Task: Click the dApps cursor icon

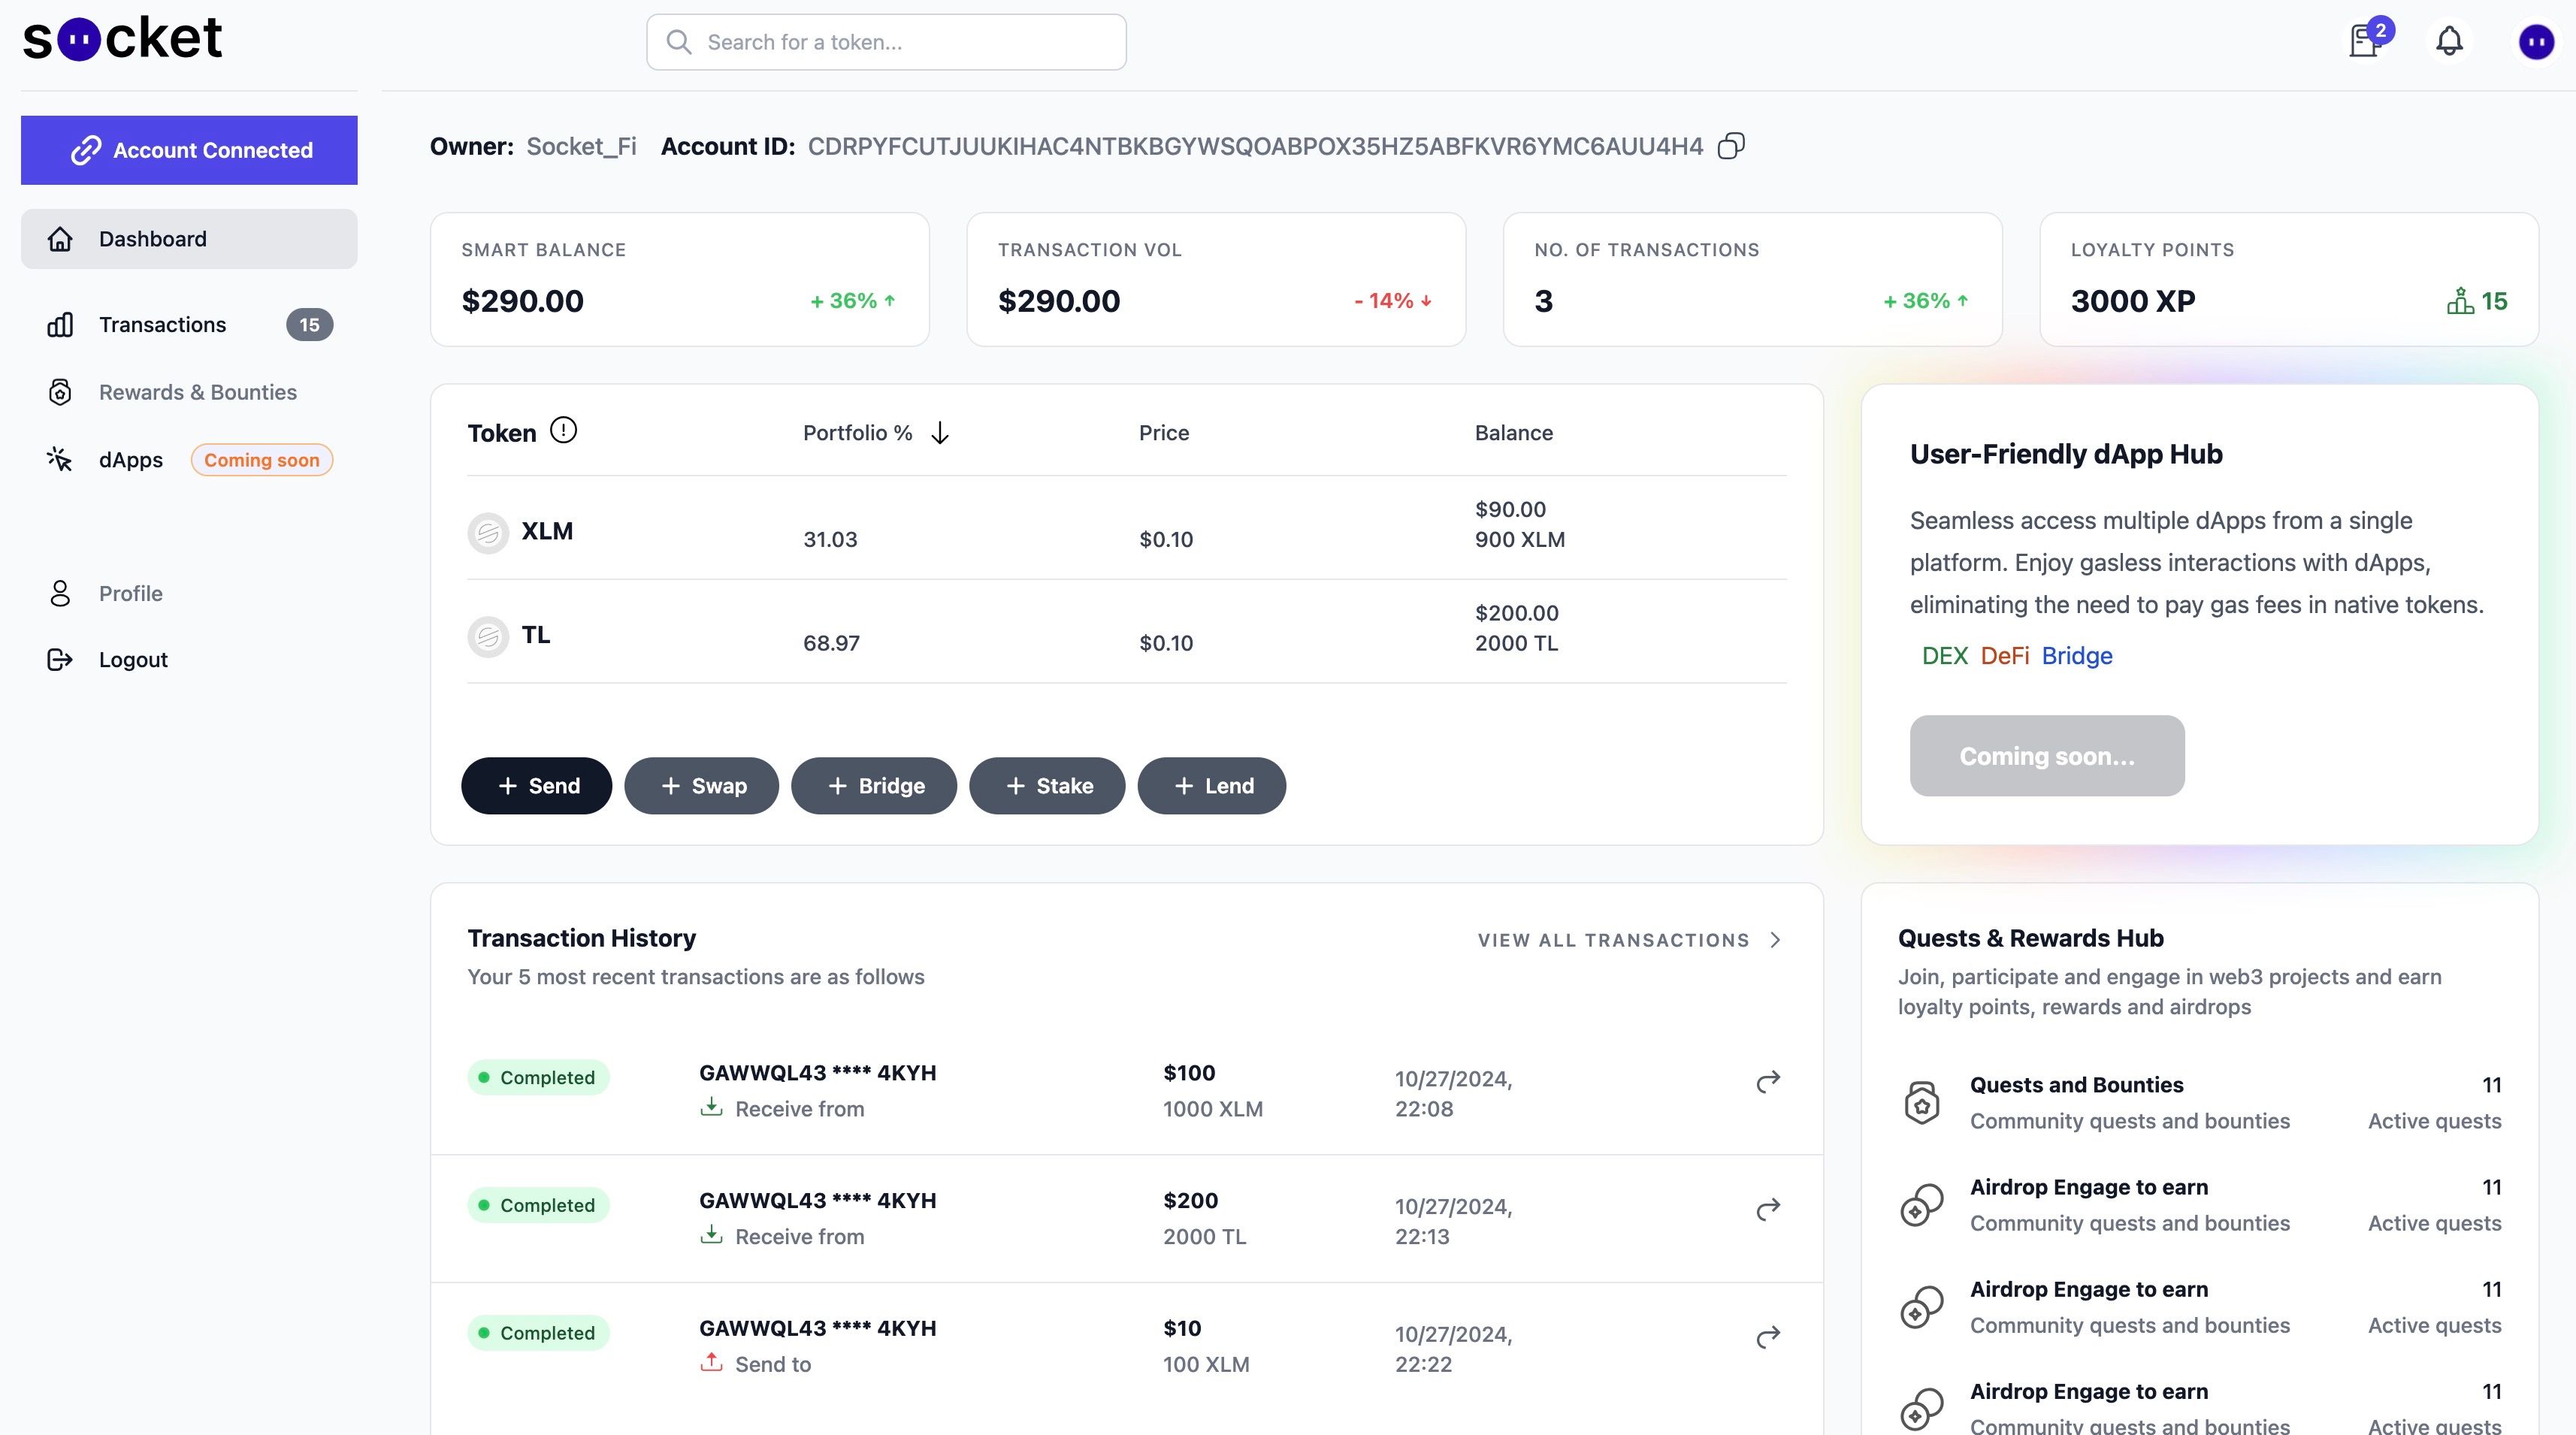Action: coord(60,459)
